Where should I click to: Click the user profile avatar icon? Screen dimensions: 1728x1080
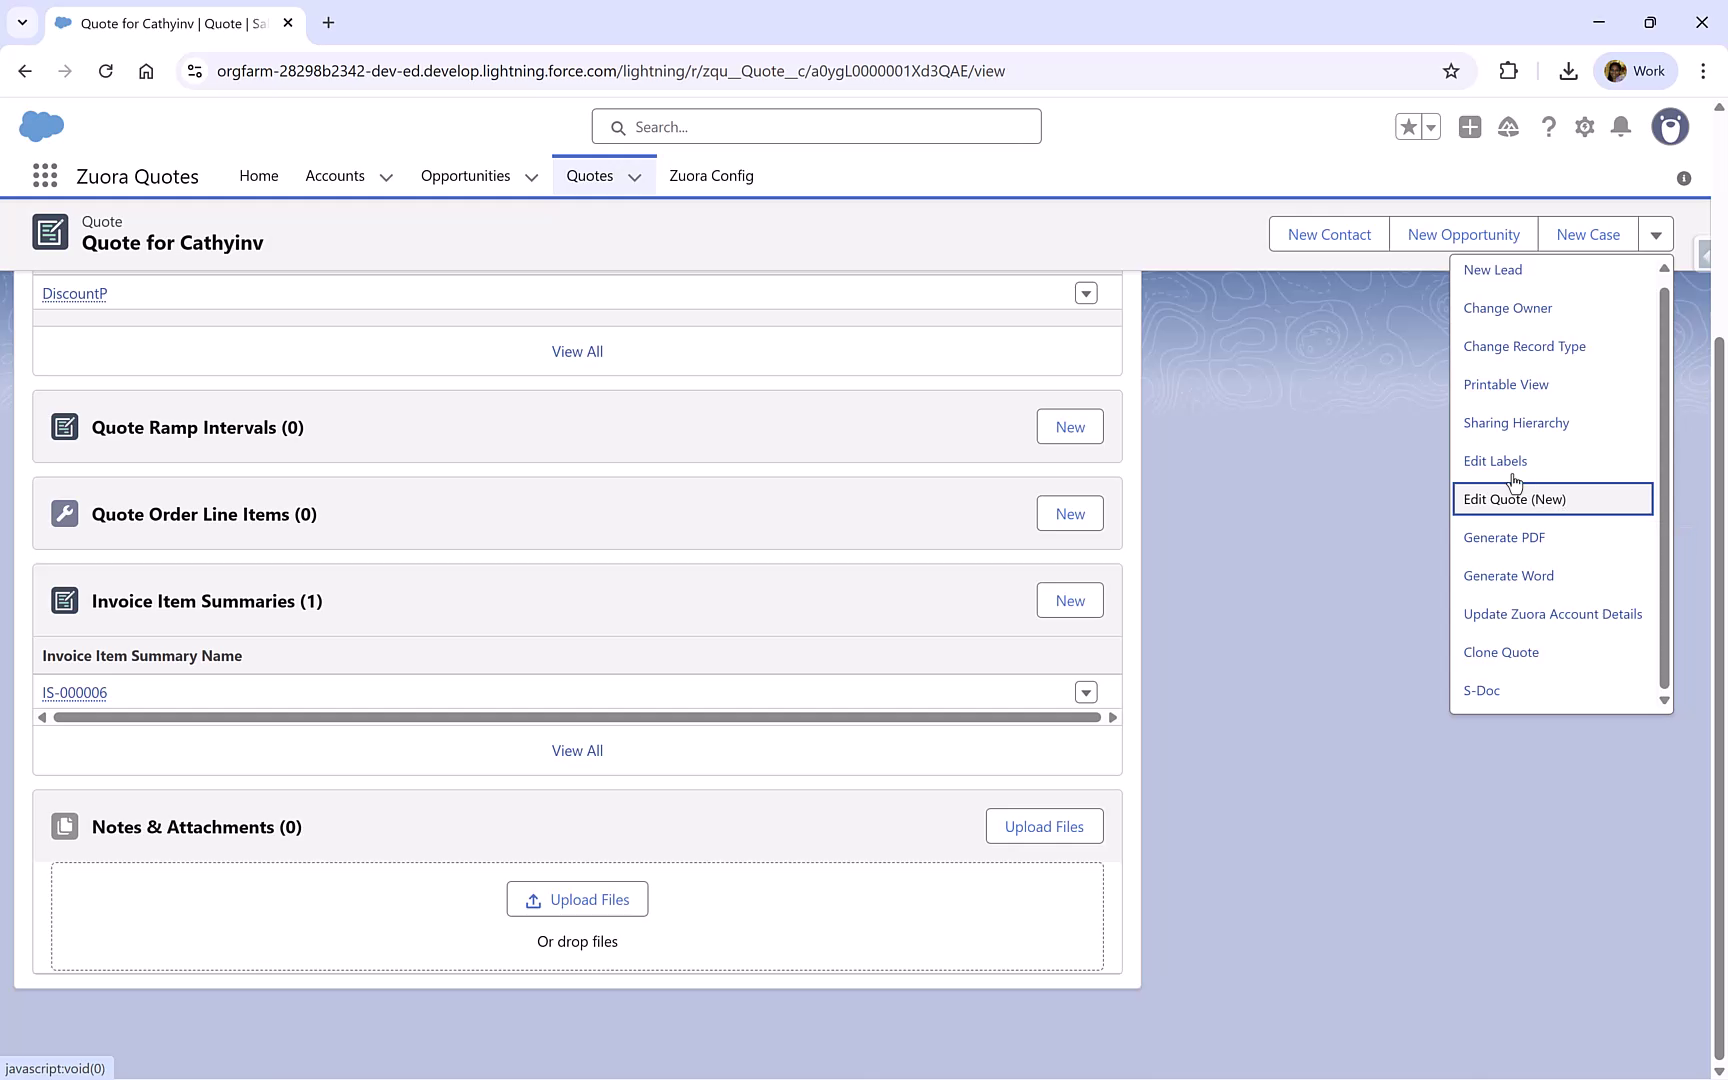1671,127
